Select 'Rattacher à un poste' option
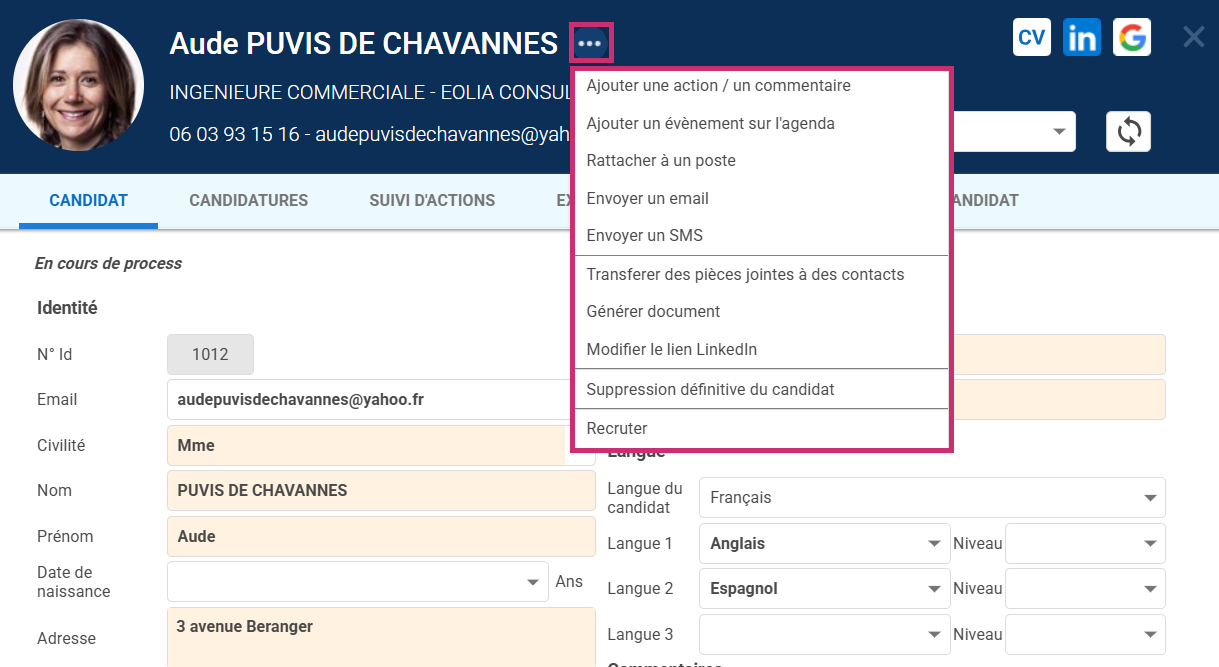This screenshot has width=1219, height=667. tap(661, 161)
